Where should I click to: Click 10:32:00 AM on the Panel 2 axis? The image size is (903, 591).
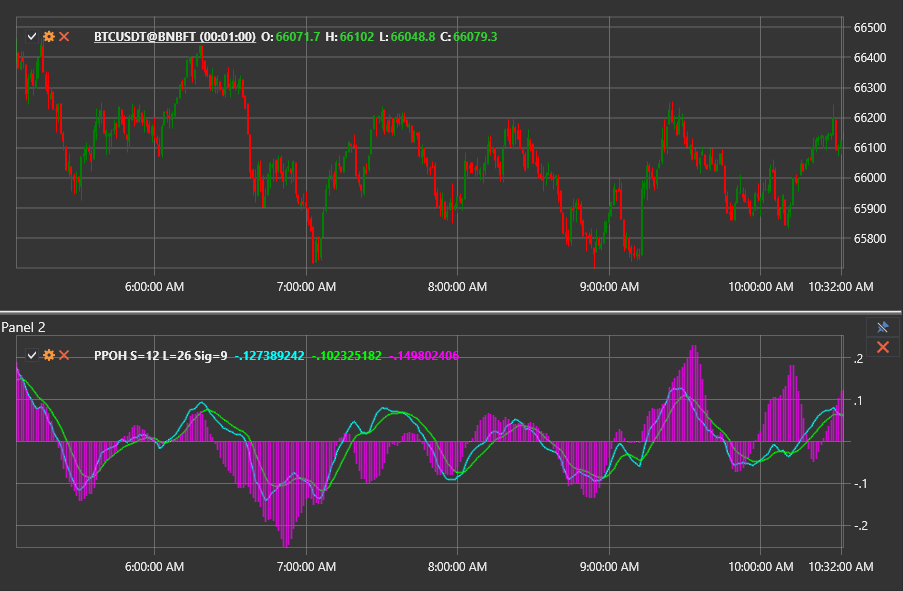click(x=841, y=566)
